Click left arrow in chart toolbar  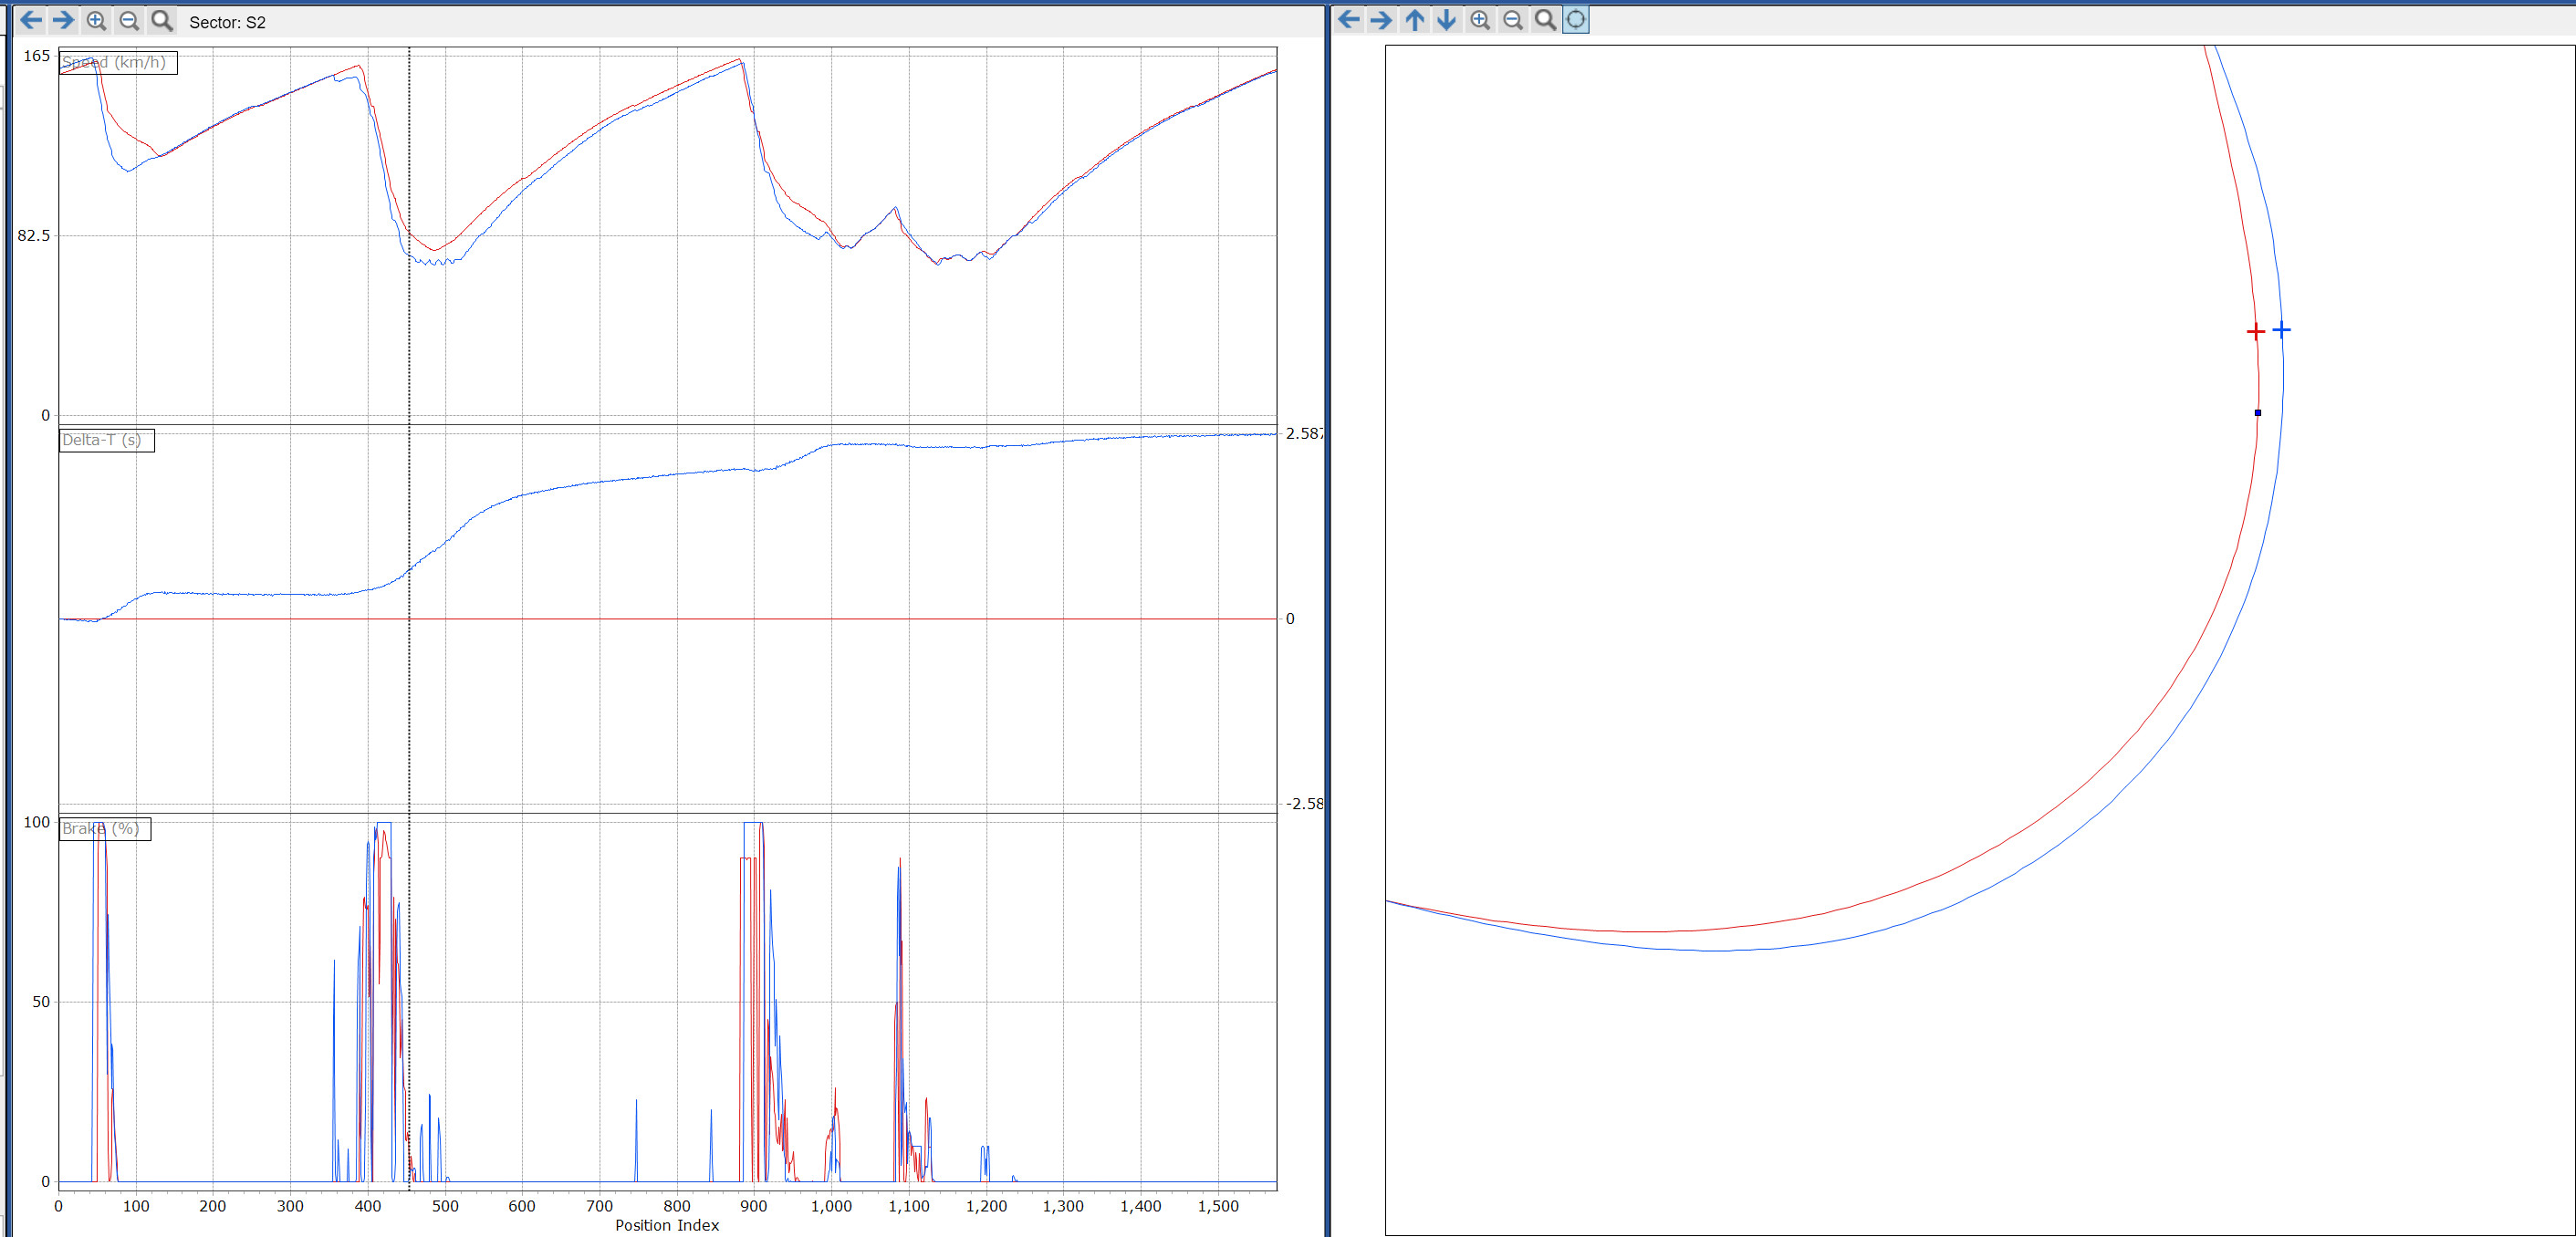(31, 21)
